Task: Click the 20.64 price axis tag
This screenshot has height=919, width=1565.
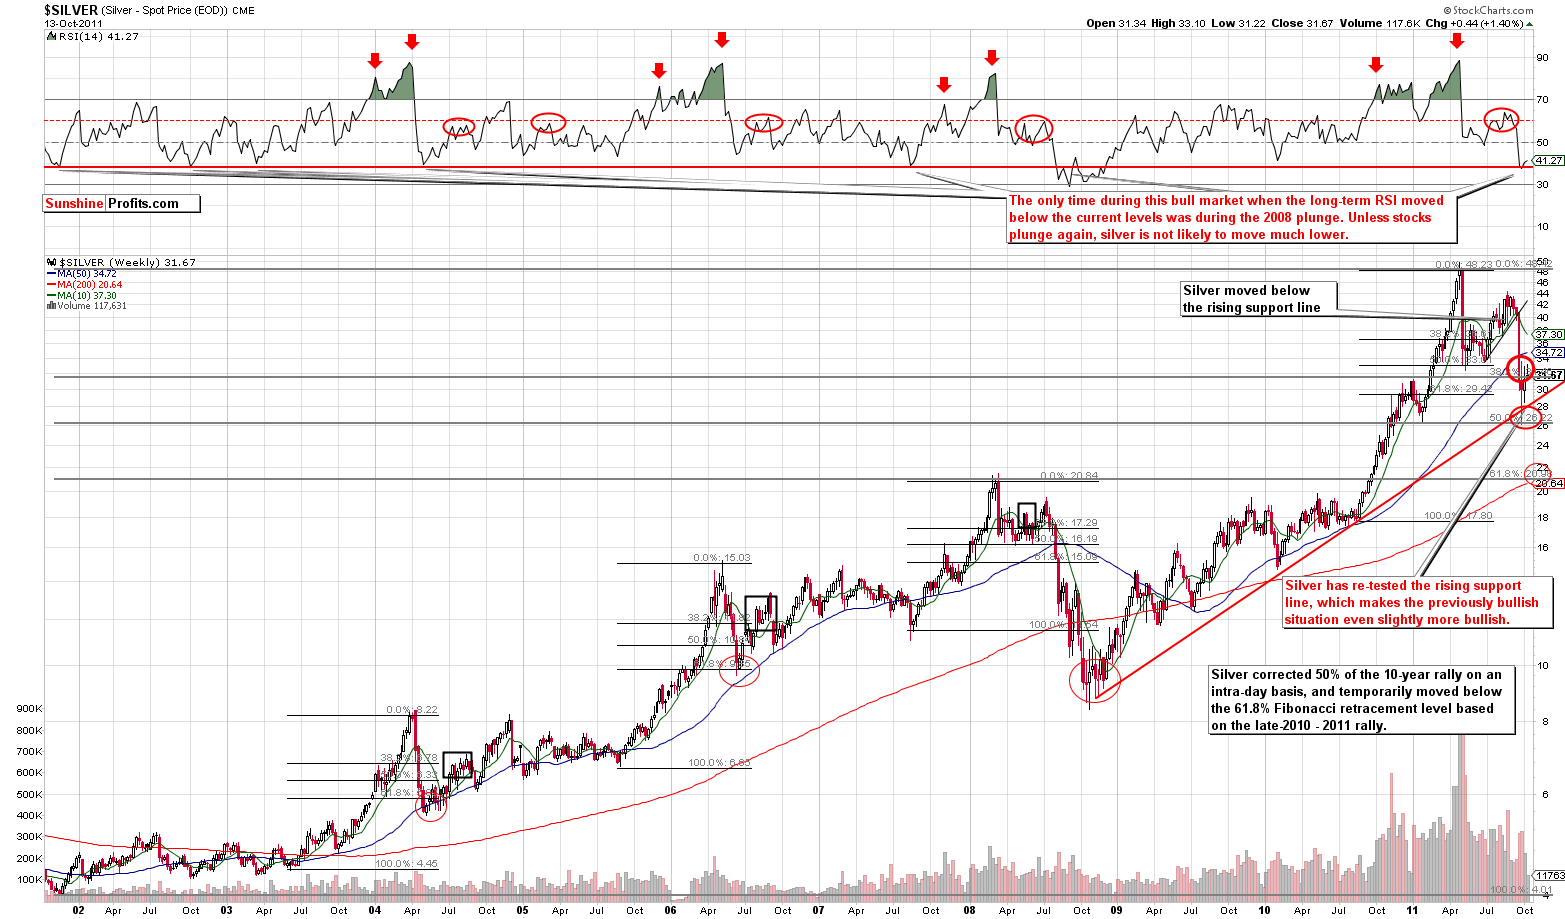Action: (x=1548, y=483)
